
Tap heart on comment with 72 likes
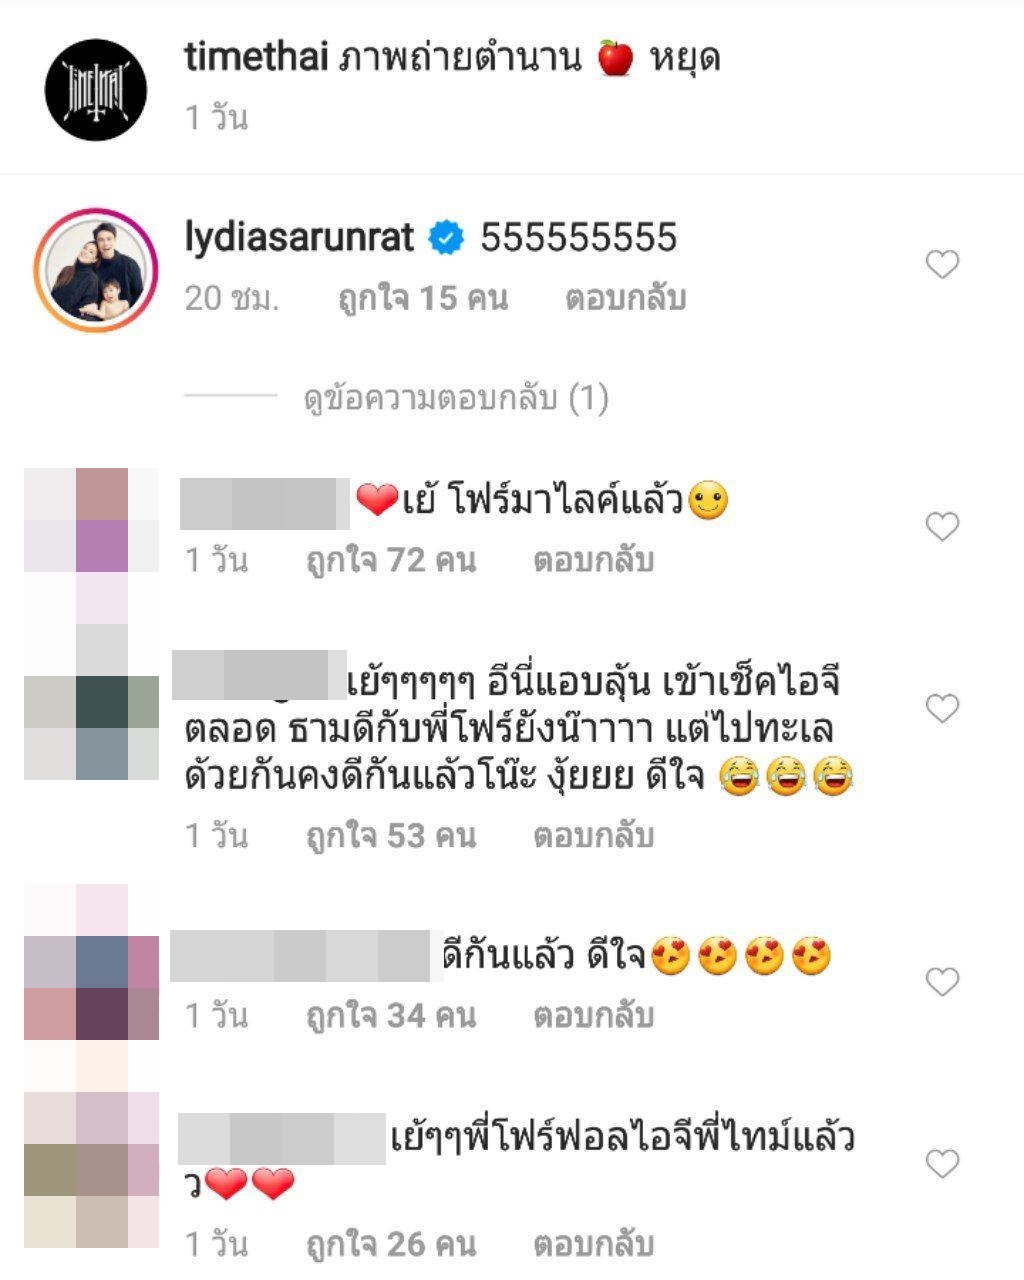[x=942, y=526]
